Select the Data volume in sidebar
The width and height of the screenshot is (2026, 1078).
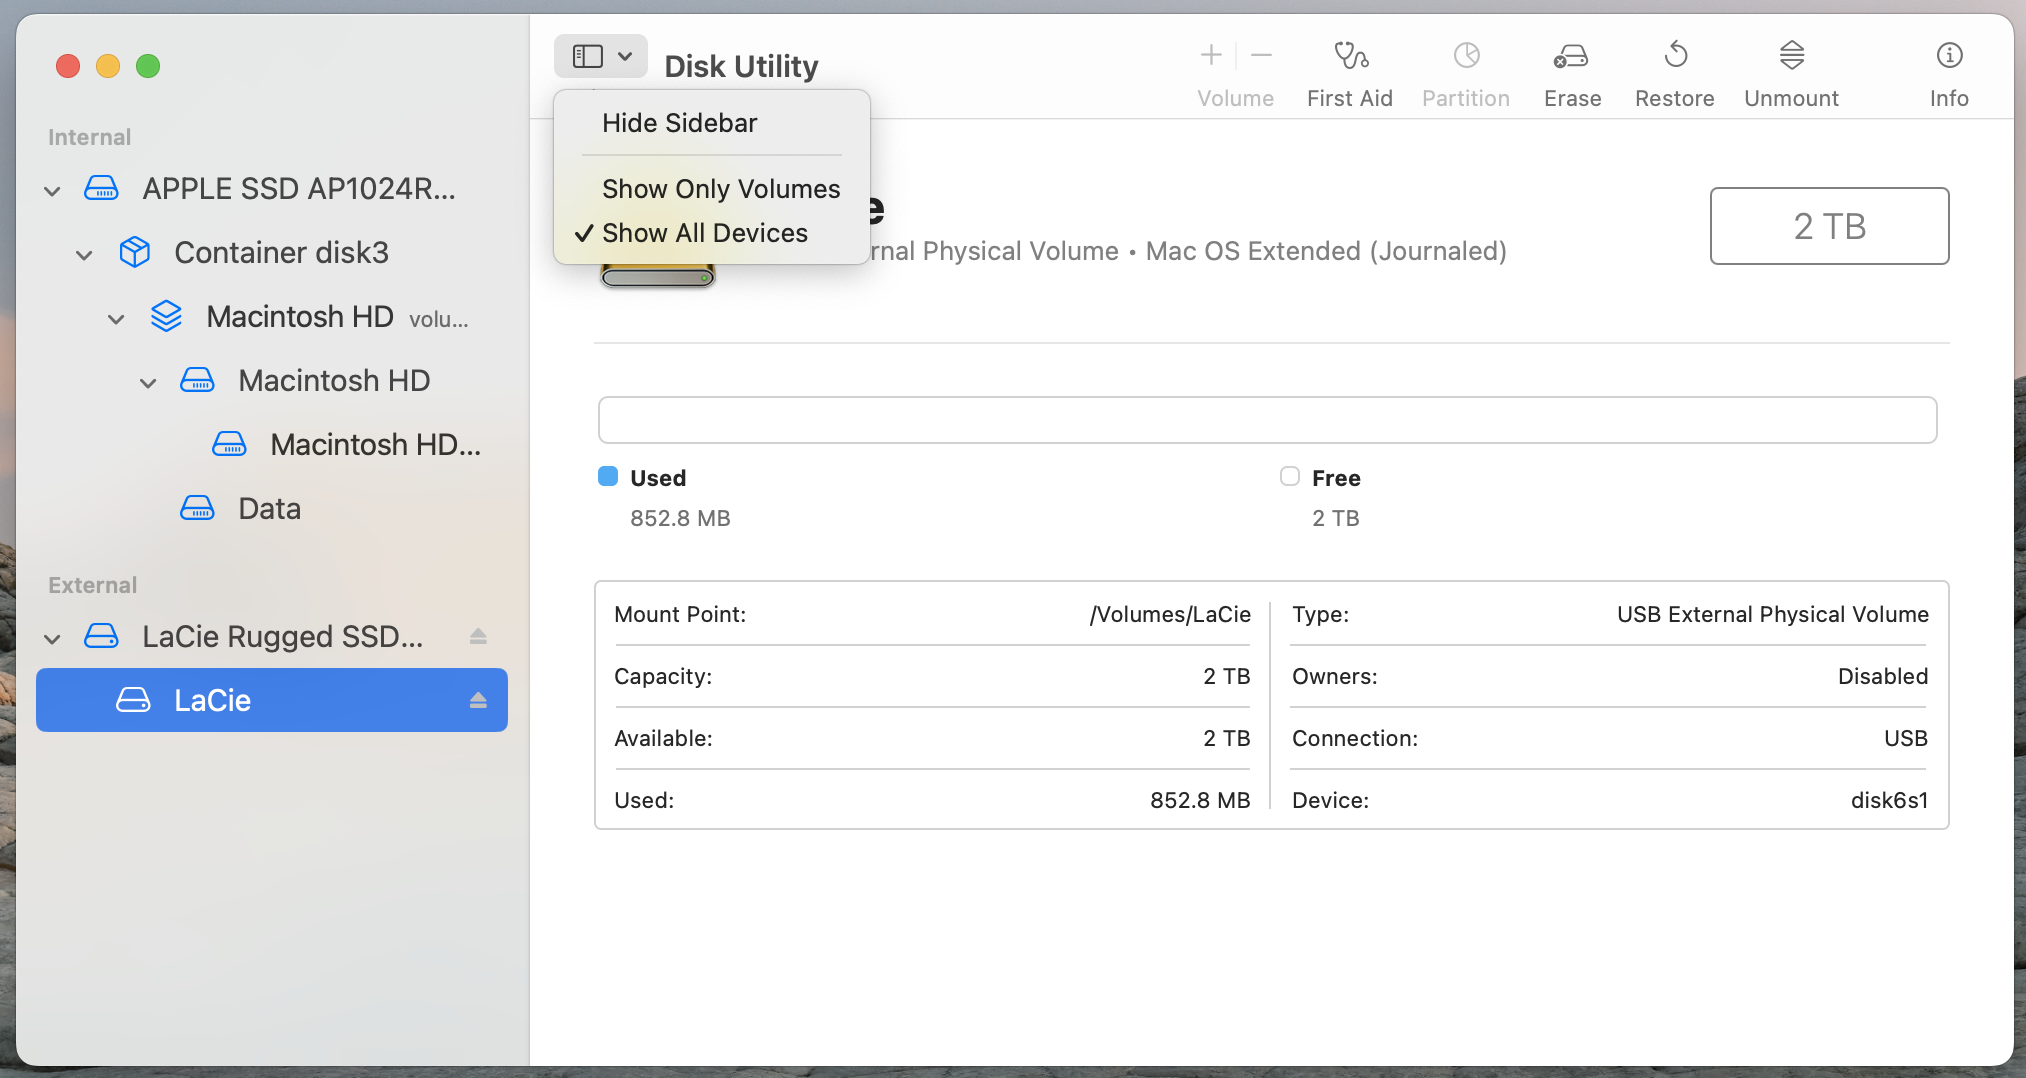pos(268,509)
